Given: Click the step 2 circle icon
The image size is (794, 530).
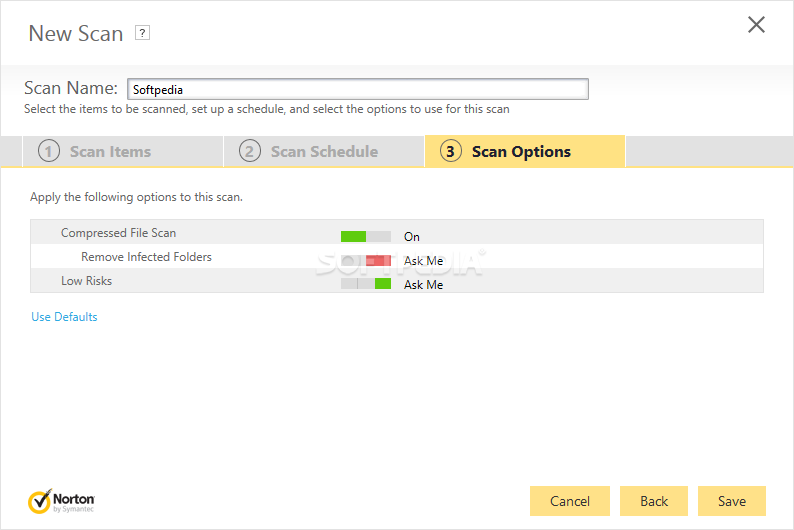Looking at the screenshot, I should point(249,152).
